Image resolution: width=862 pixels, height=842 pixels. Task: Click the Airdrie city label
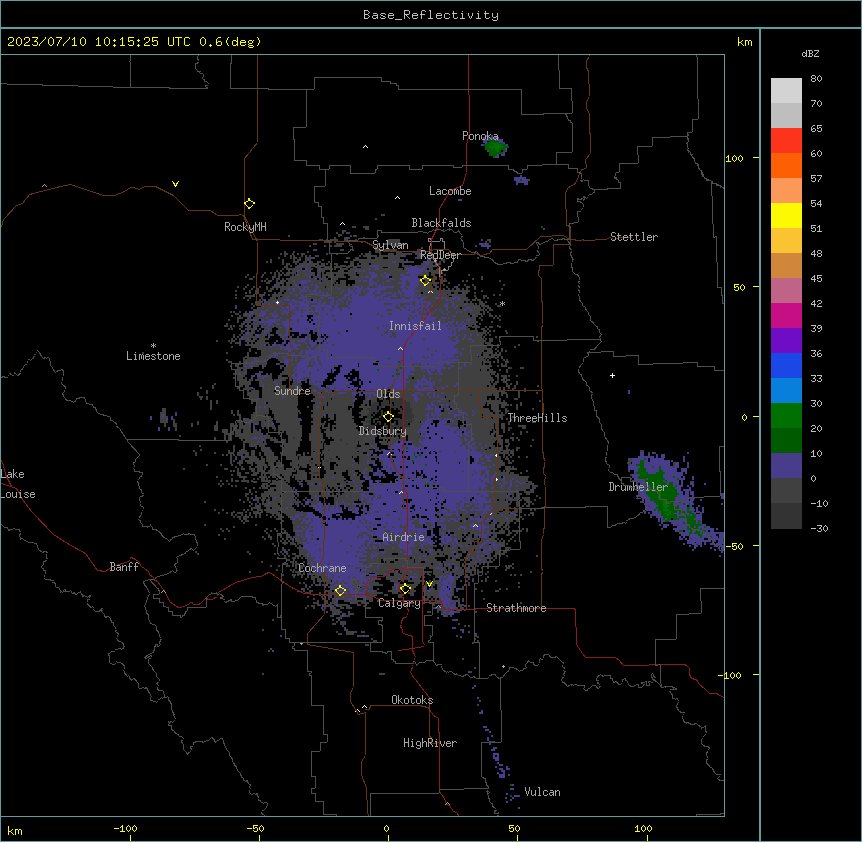pyautogui.click(x=403, y=537)
